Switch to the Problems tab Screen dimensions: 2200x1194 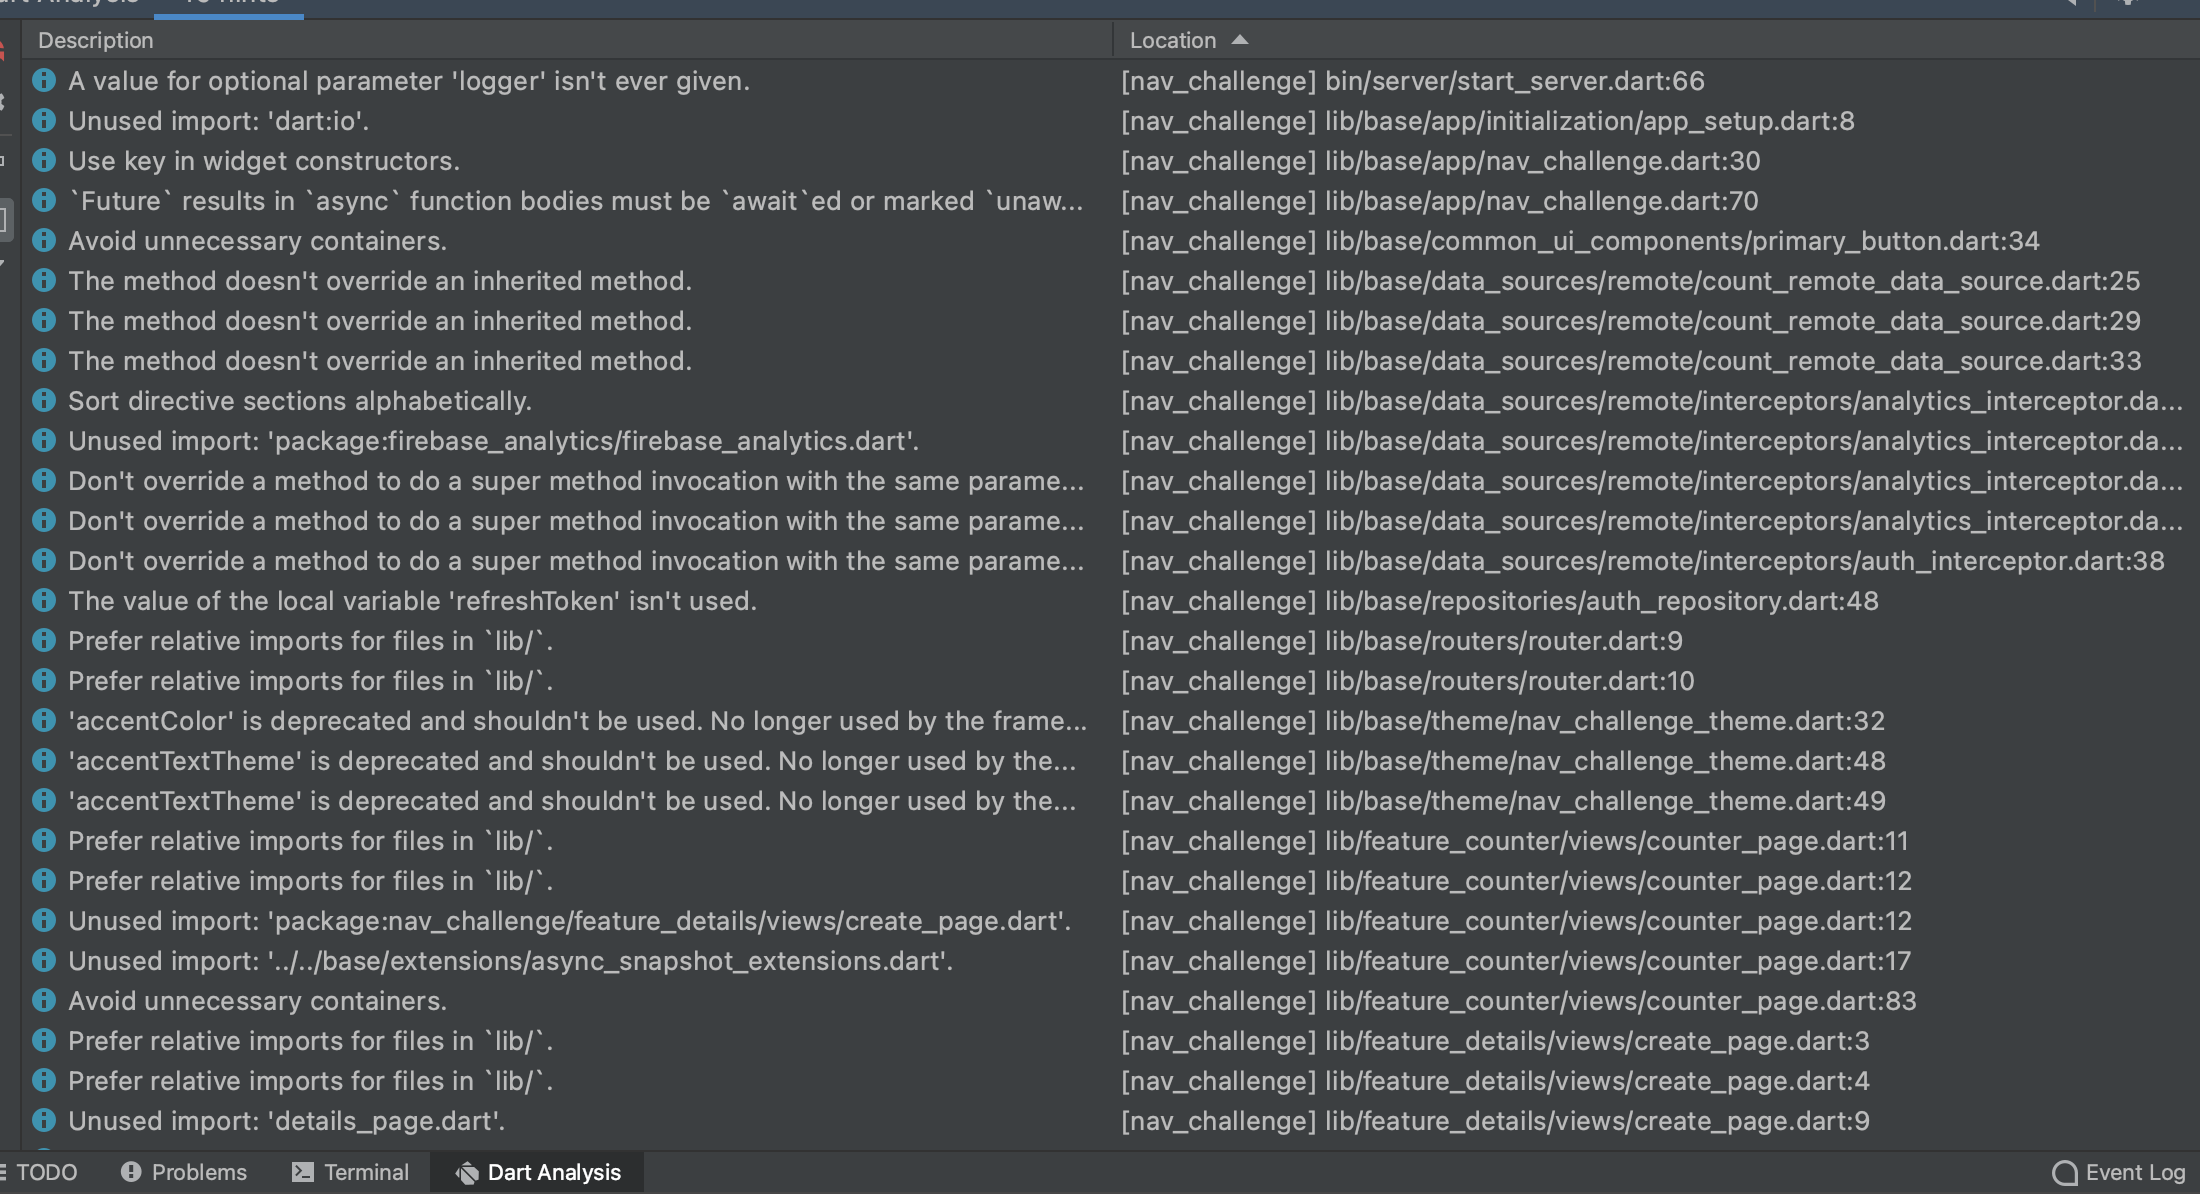tap(196, 1171)
